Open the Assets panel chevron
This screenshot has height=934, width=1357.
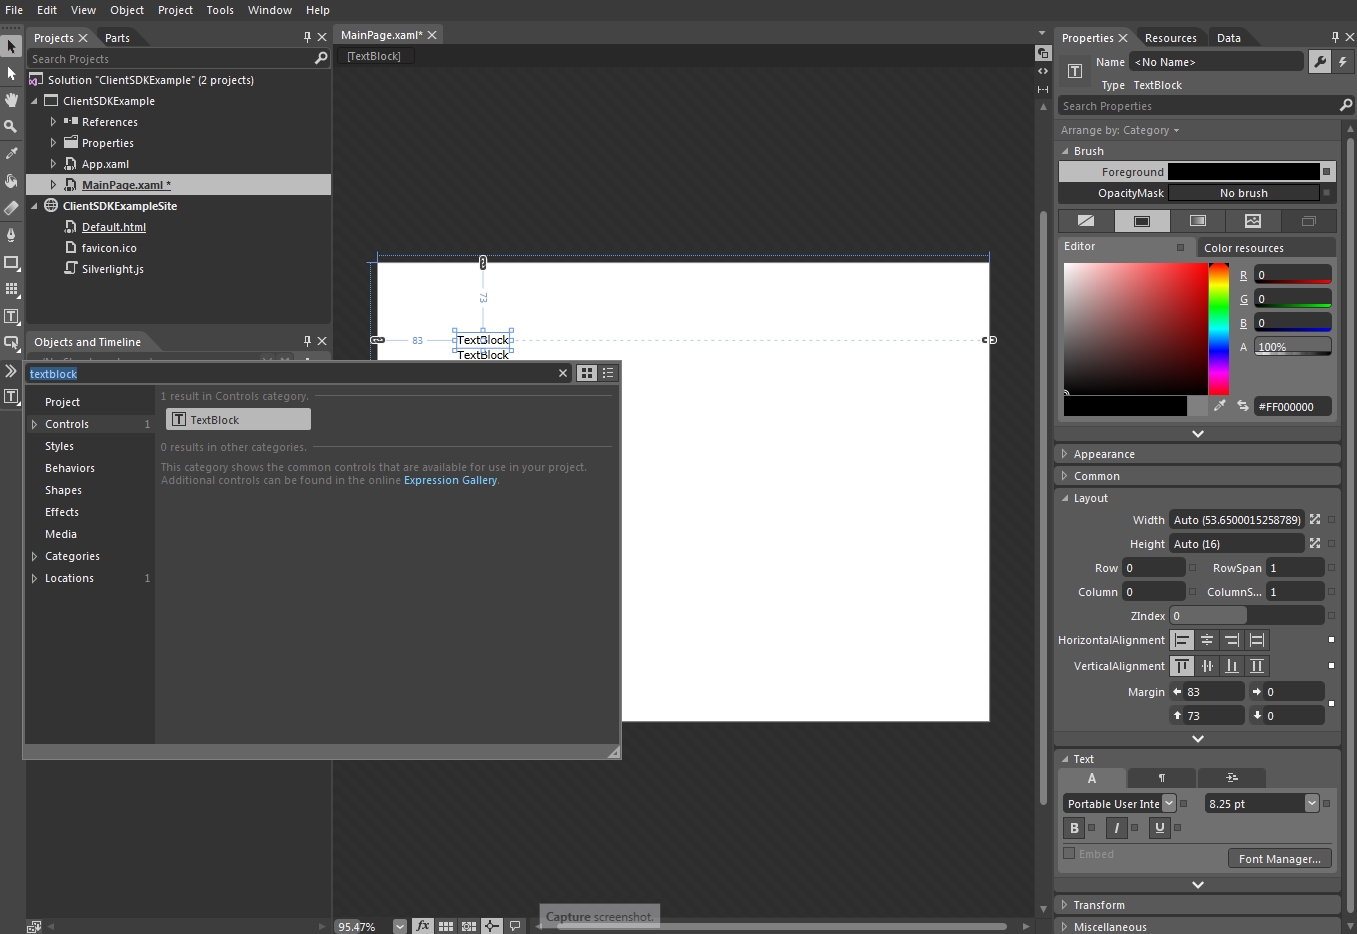pos(11,371)
